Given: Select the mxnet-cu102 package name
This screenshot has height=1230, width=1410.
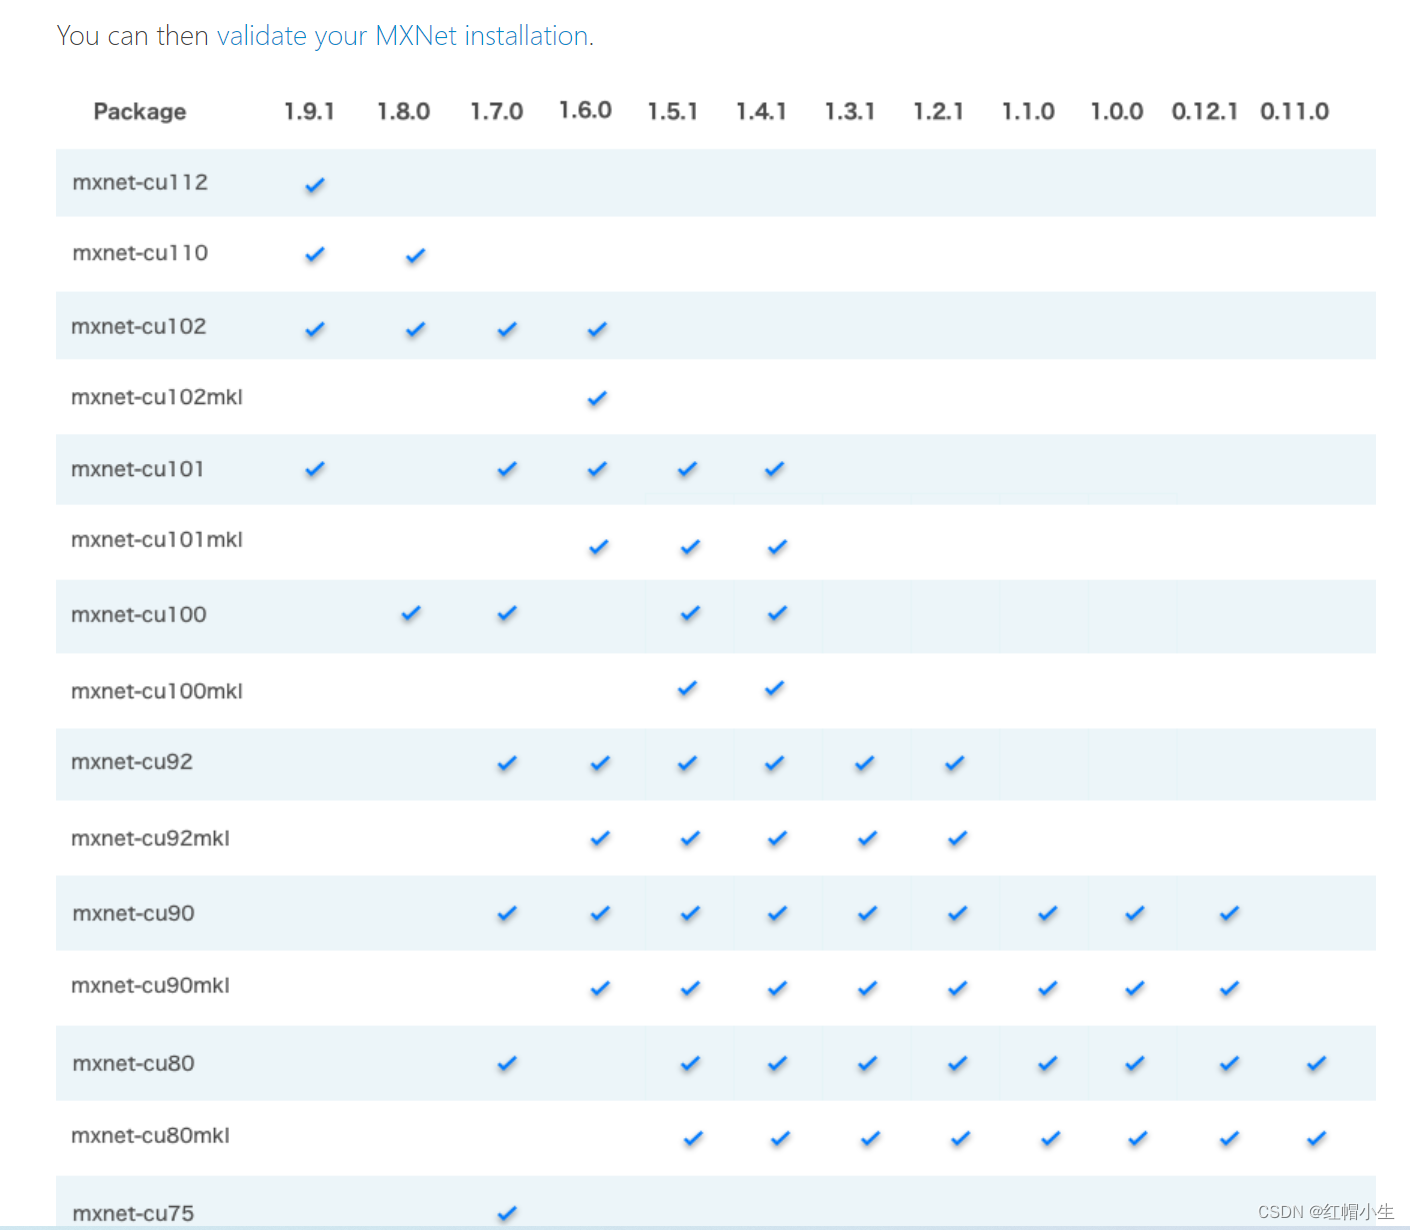Looking at the screenshot, I should pos(139,326).
